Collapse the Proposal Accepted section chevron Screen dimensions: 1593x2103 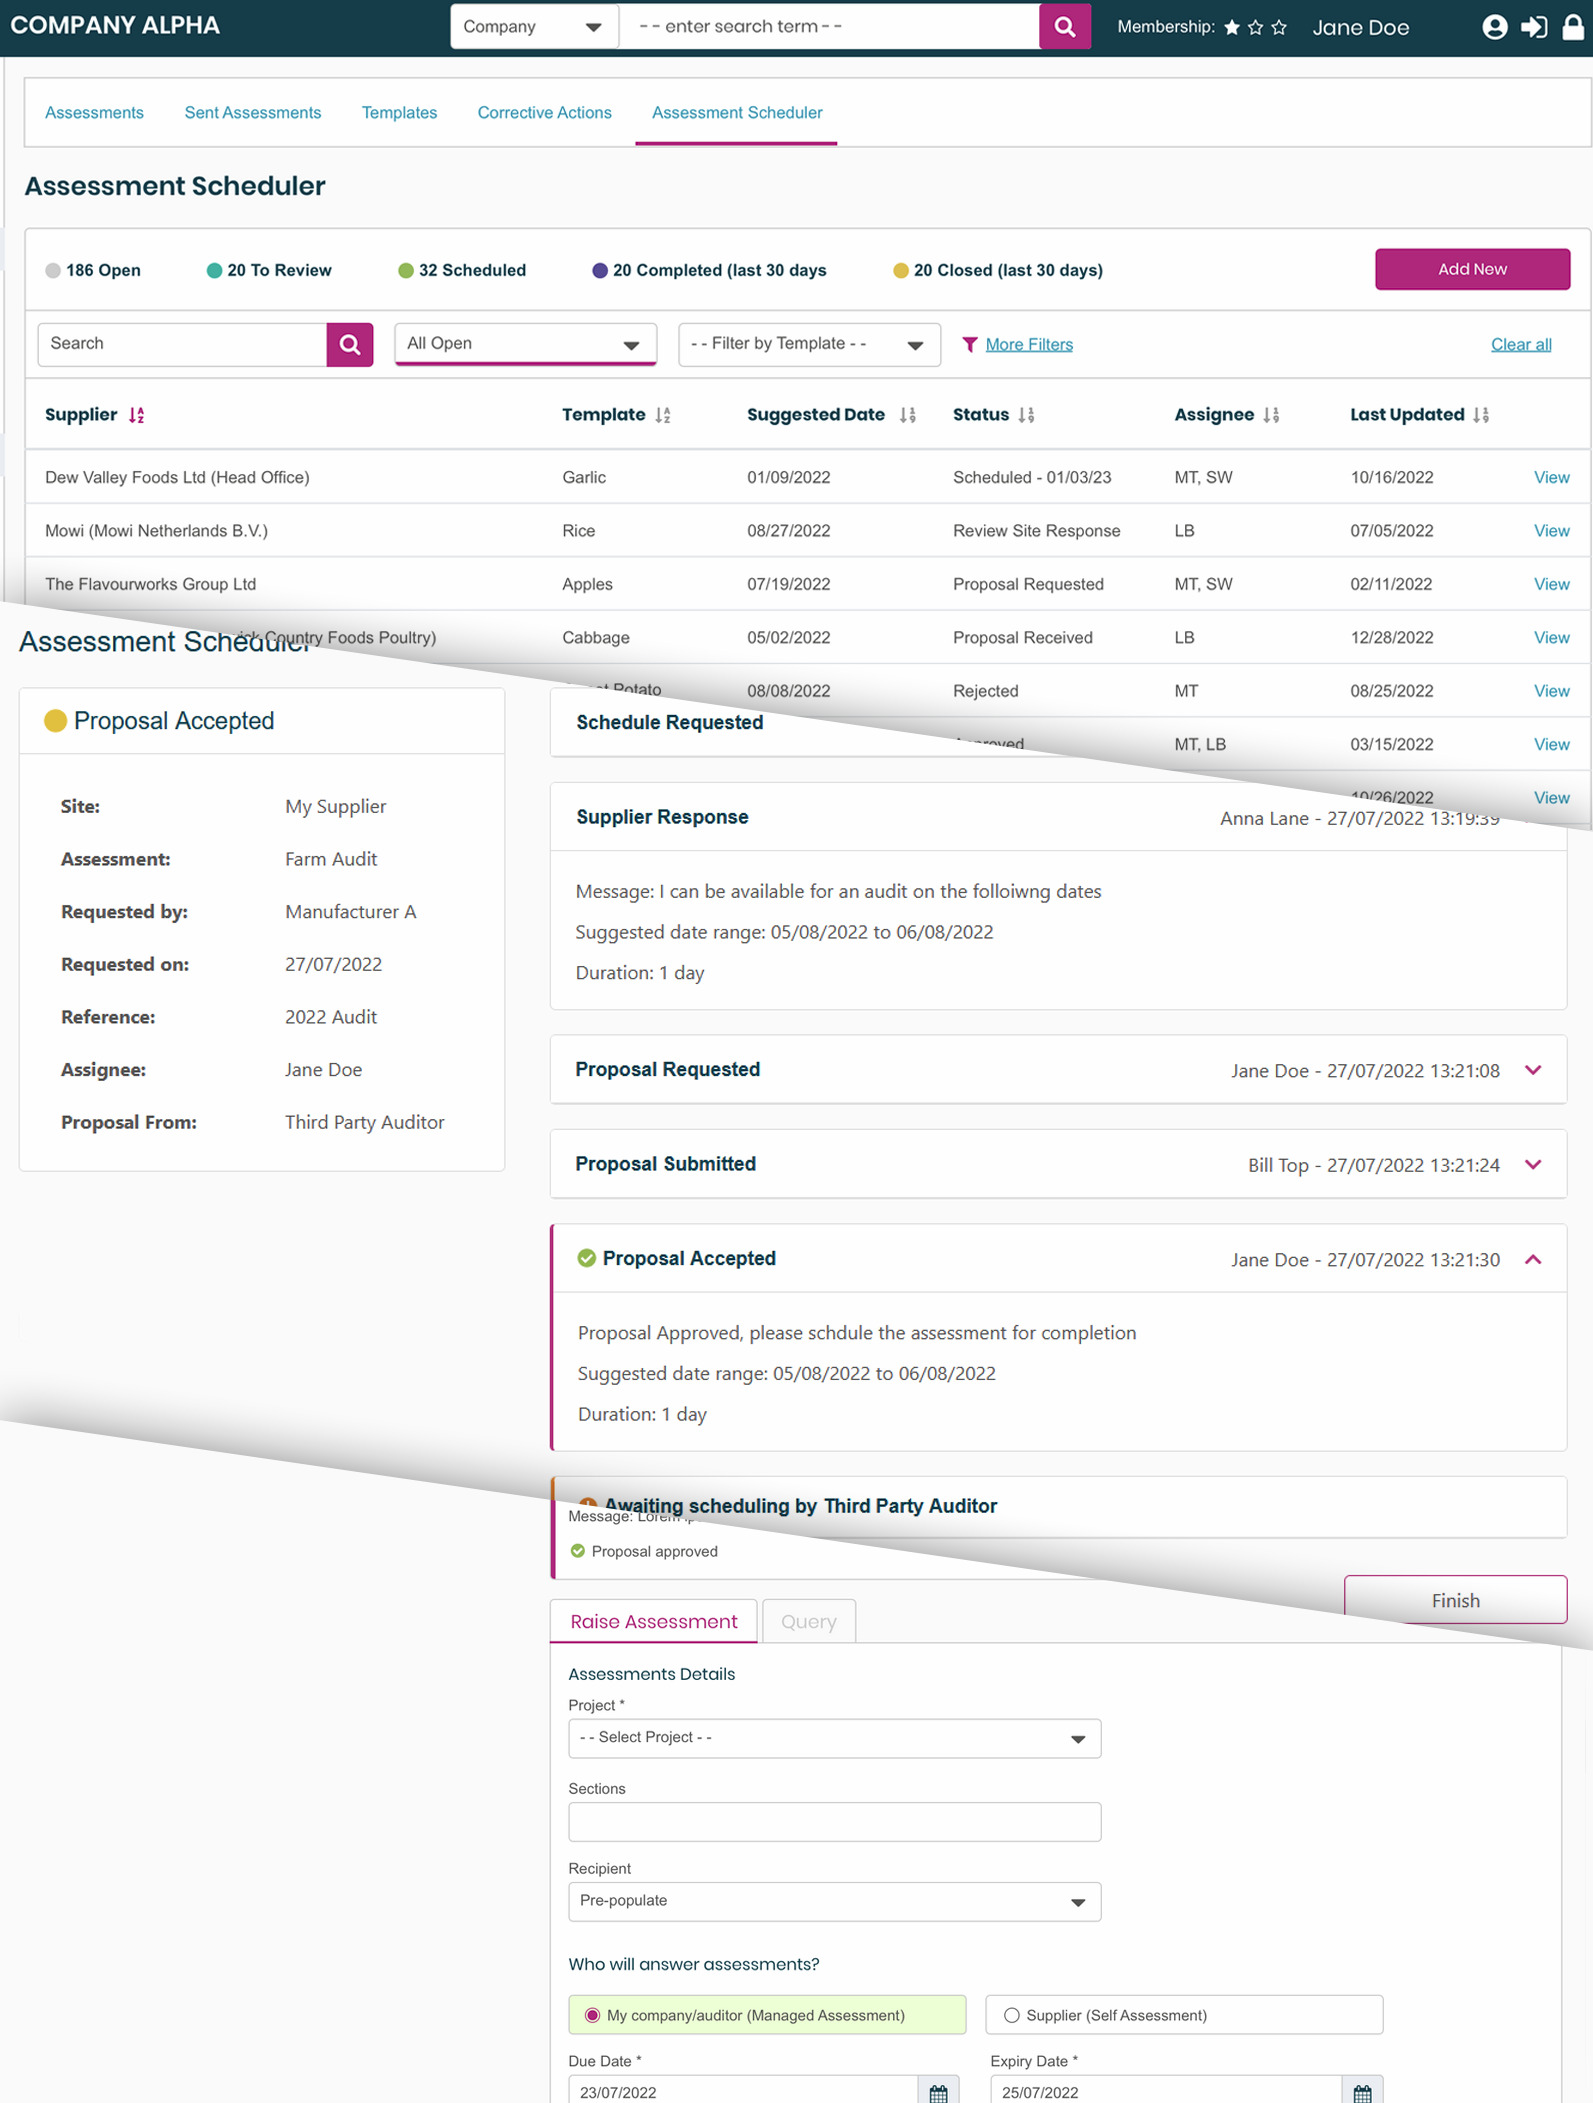tap(1533, 1259)
